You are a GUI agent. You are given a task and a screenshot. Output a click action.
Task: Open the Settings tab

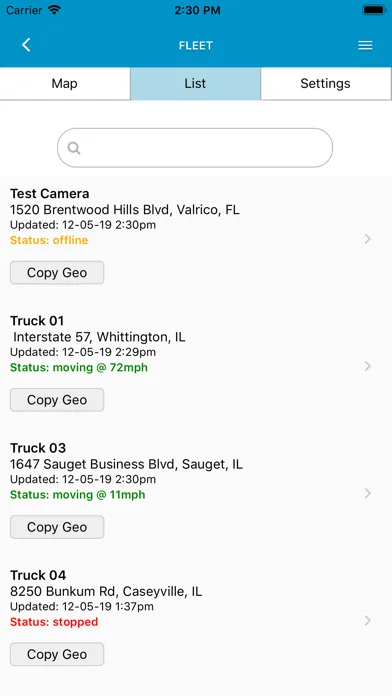point(325,83)
